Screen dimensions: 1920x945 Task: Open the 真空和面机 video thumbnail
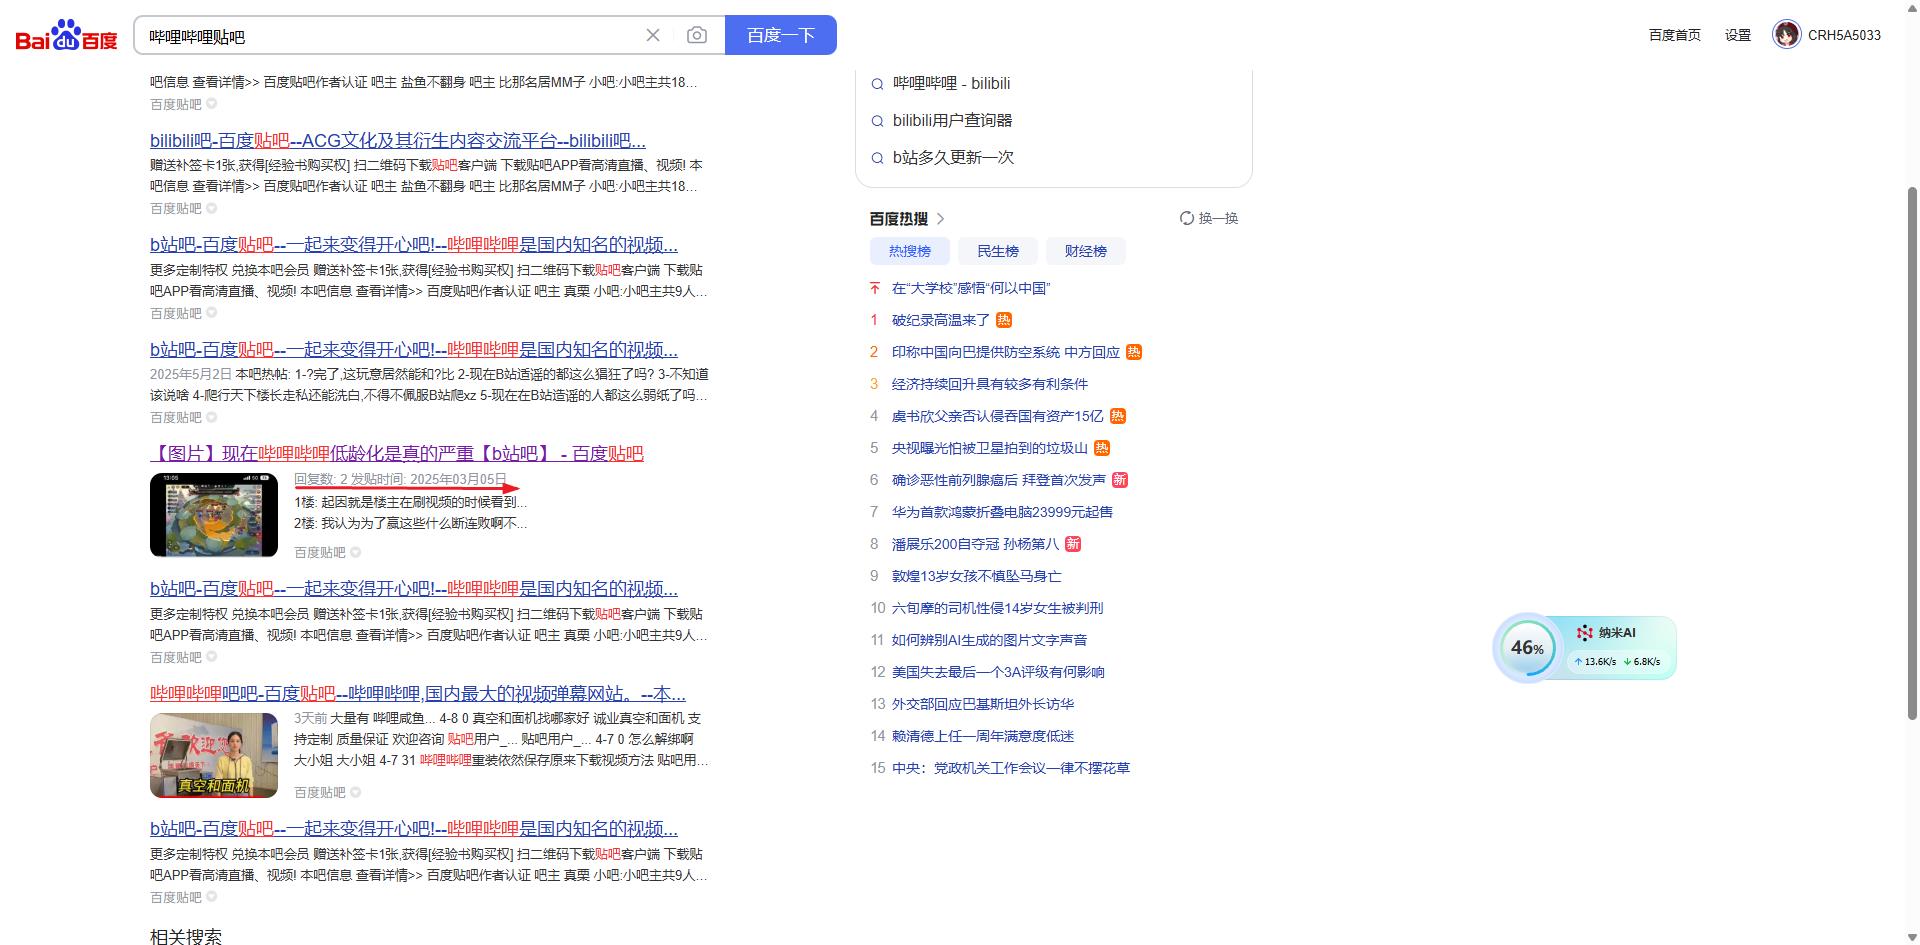click(x=214, y=755)
